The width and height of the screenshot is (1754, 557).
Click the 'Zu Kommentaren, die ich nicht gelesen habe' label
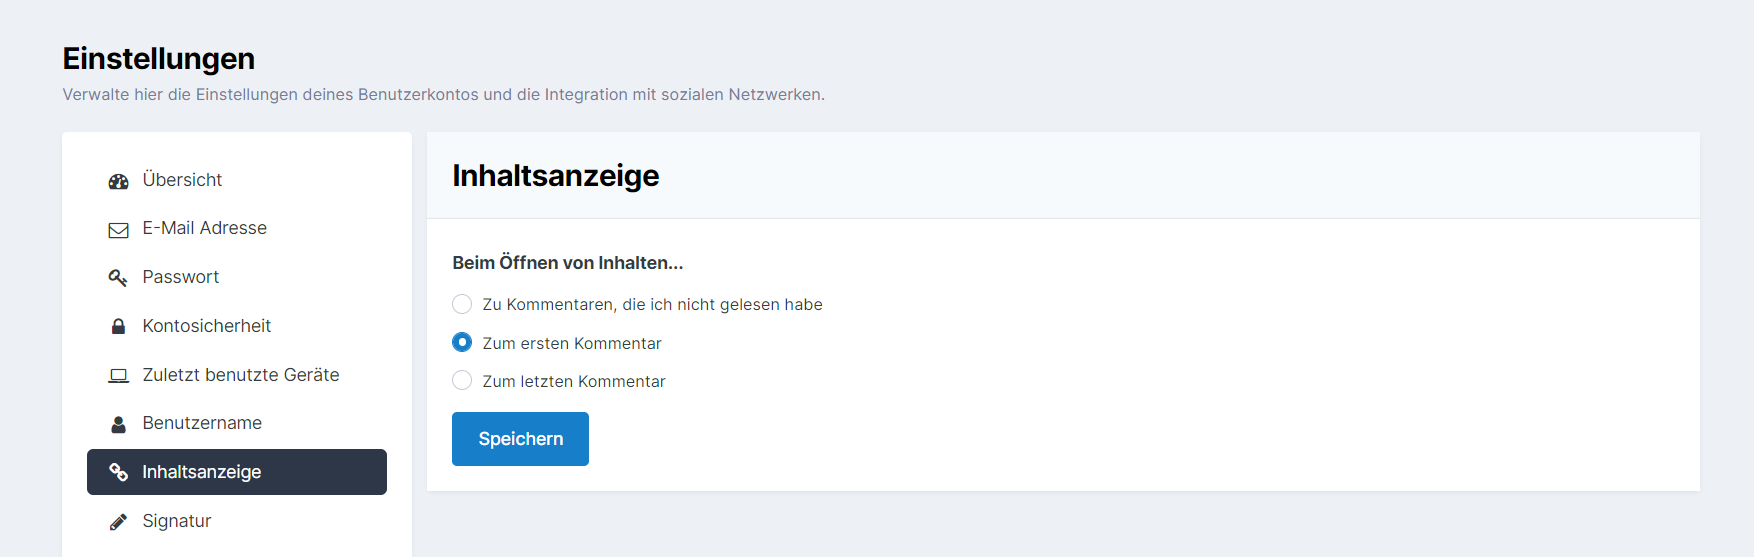coord(652,305)
